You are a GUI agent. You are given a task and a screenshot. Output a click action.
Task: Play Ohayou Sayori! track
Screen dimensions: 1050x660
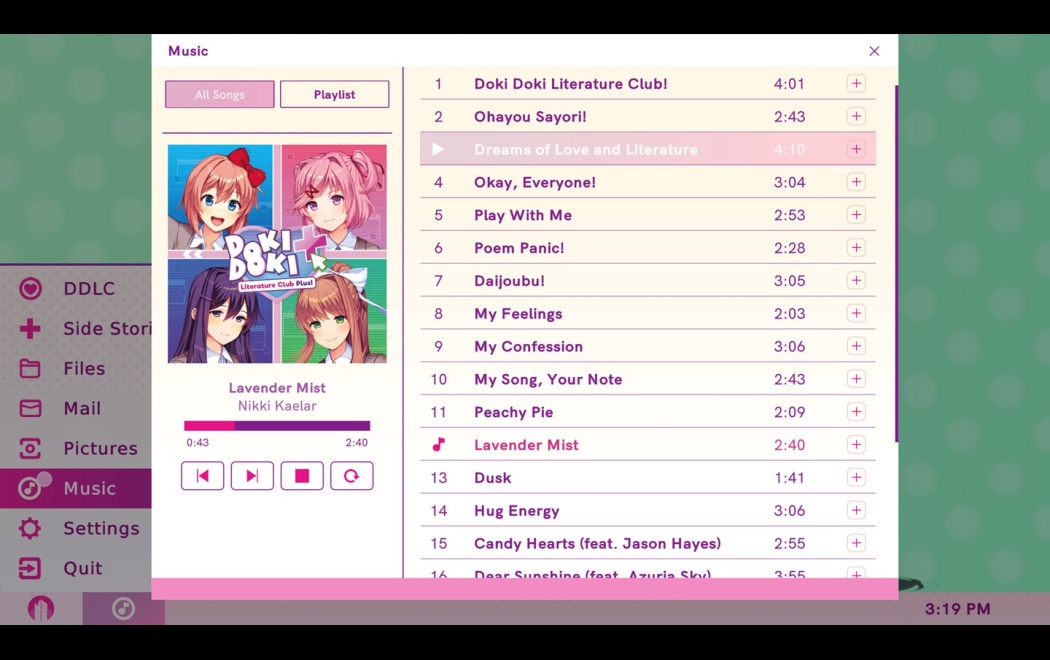[648, 116]
